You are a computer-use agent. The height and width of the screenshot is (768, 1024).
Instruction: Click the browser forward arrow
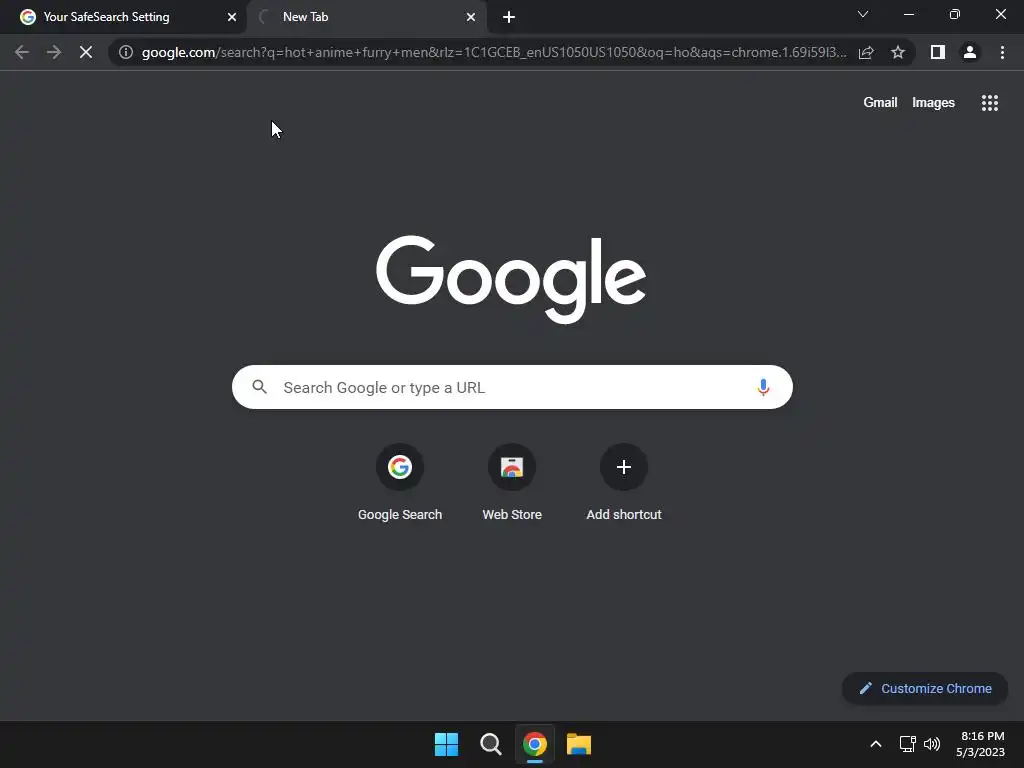tap(54, 52)
